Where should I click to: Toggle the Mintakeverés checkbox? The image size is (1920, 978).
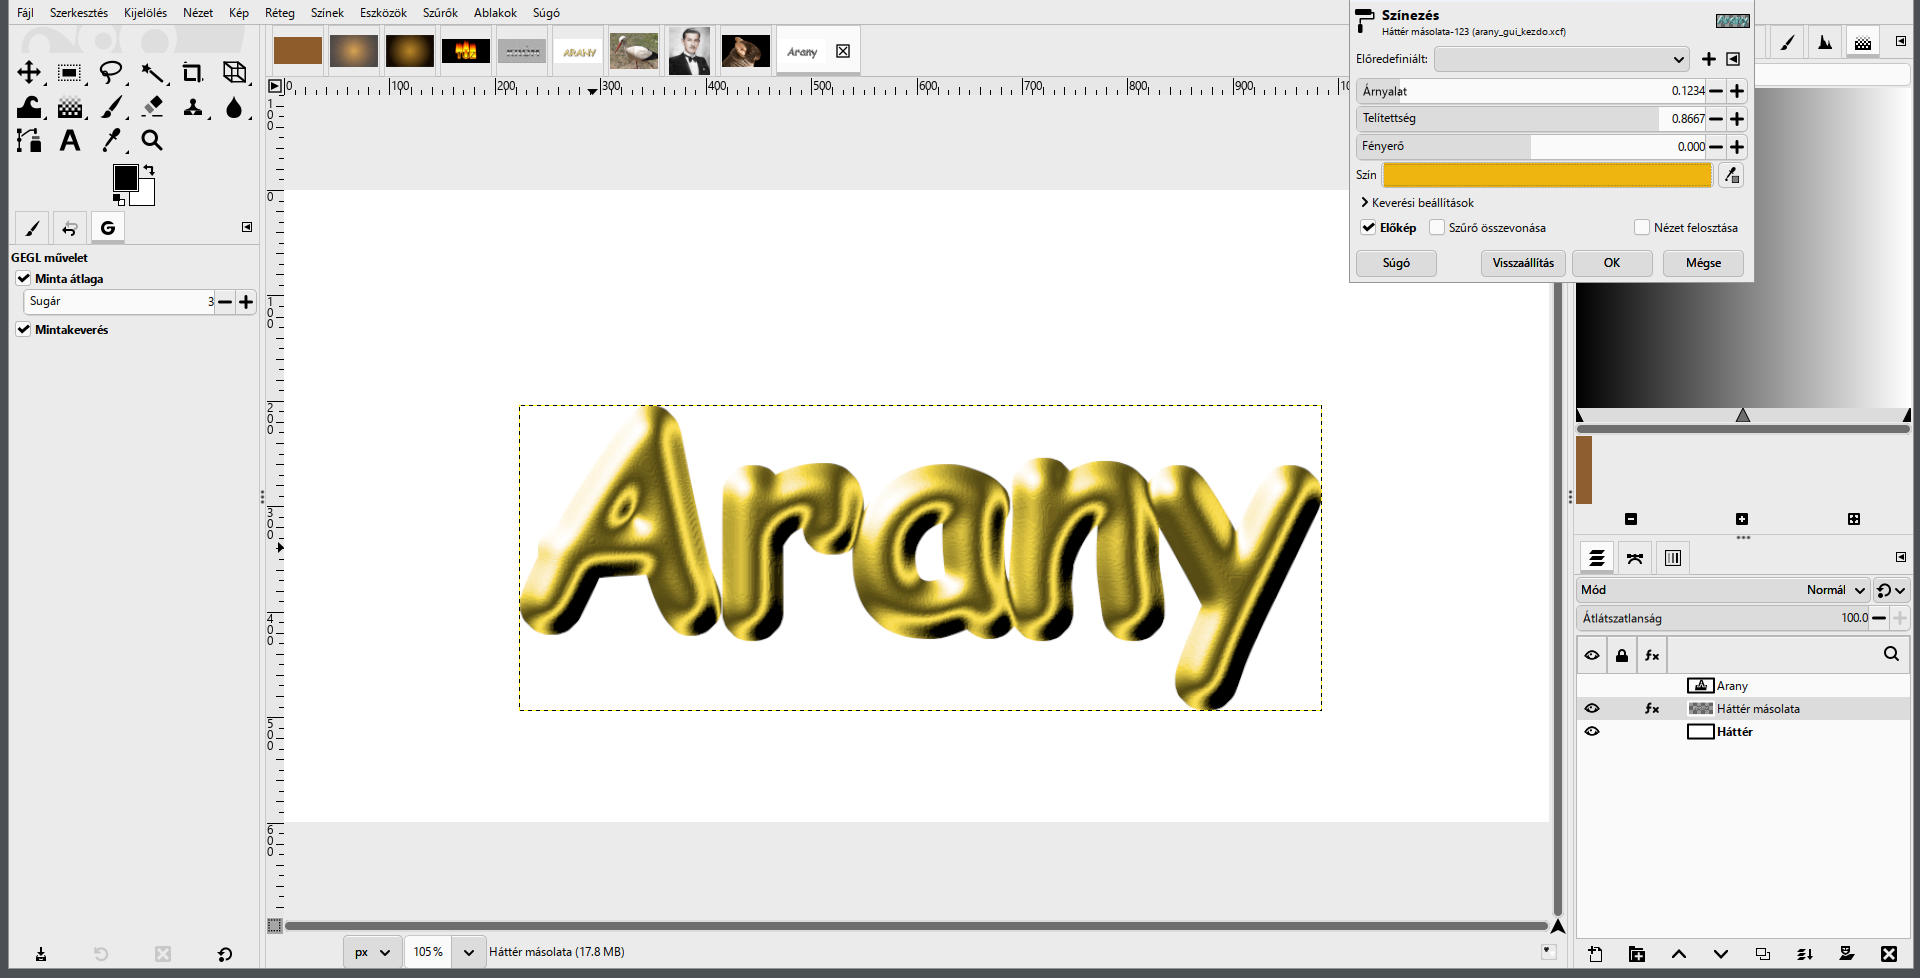[x=23, y=329]
